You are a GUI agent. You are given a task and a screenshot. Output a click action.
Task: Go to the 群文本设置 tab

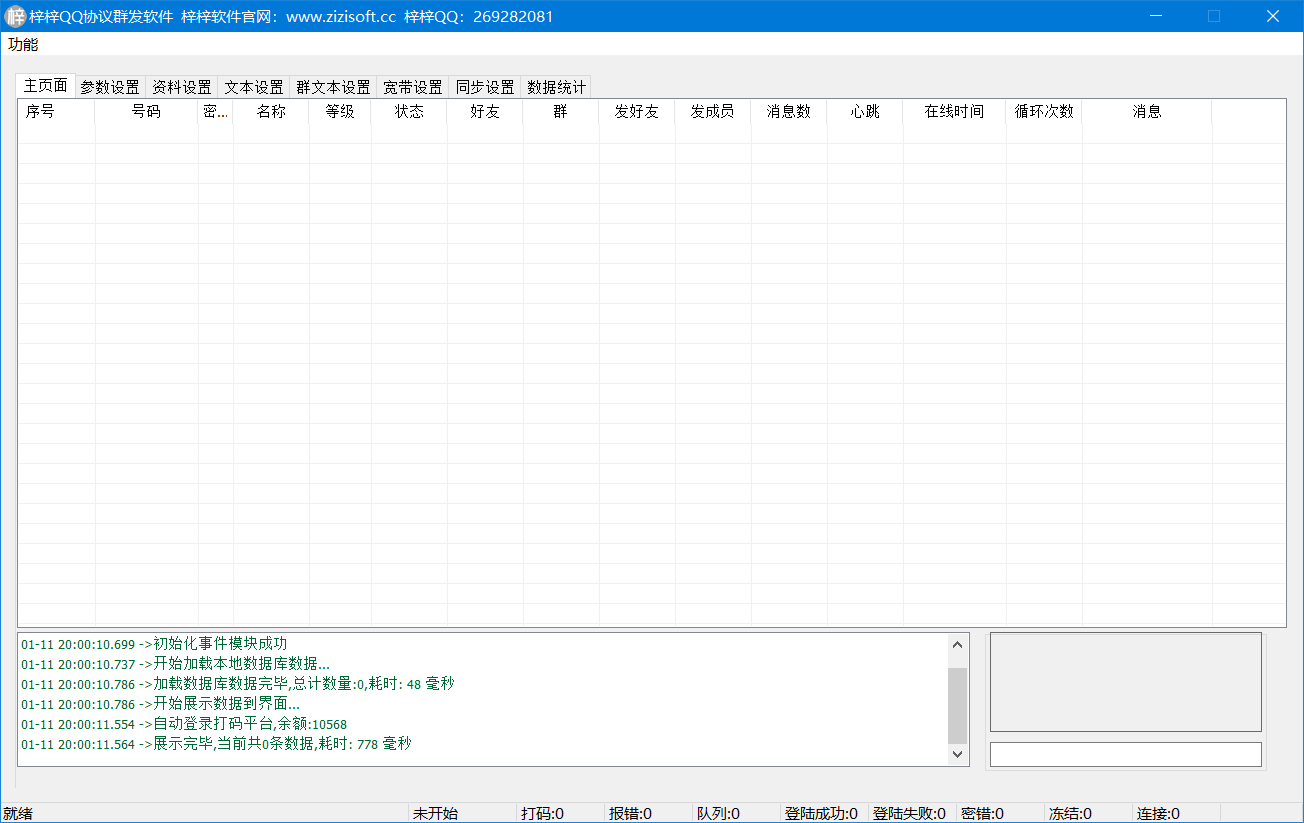[333, 87]
